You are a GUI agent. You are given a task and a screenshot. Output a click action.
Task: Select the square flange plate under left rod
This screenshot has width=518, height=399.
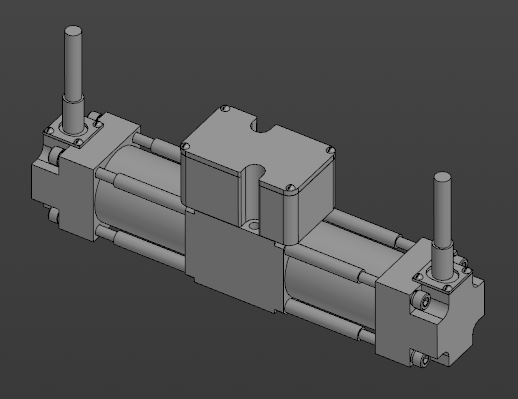(x=73, y=132)
